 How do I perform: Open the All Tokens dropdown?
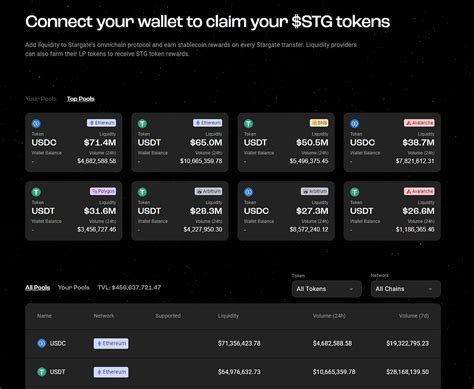[x=327, y=289]
